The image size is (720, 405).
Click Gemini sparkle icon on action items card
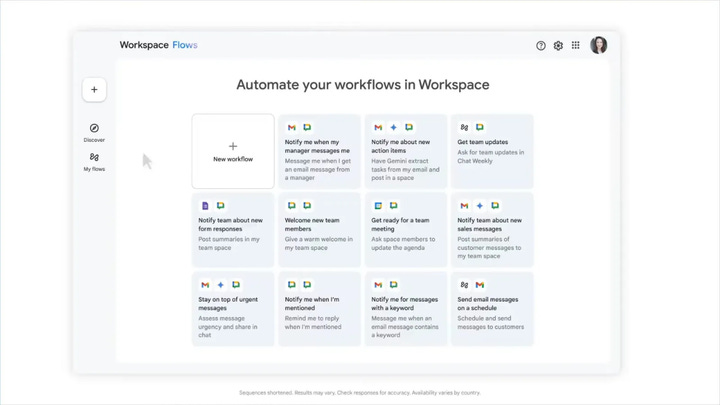click(x=394, y=127)
